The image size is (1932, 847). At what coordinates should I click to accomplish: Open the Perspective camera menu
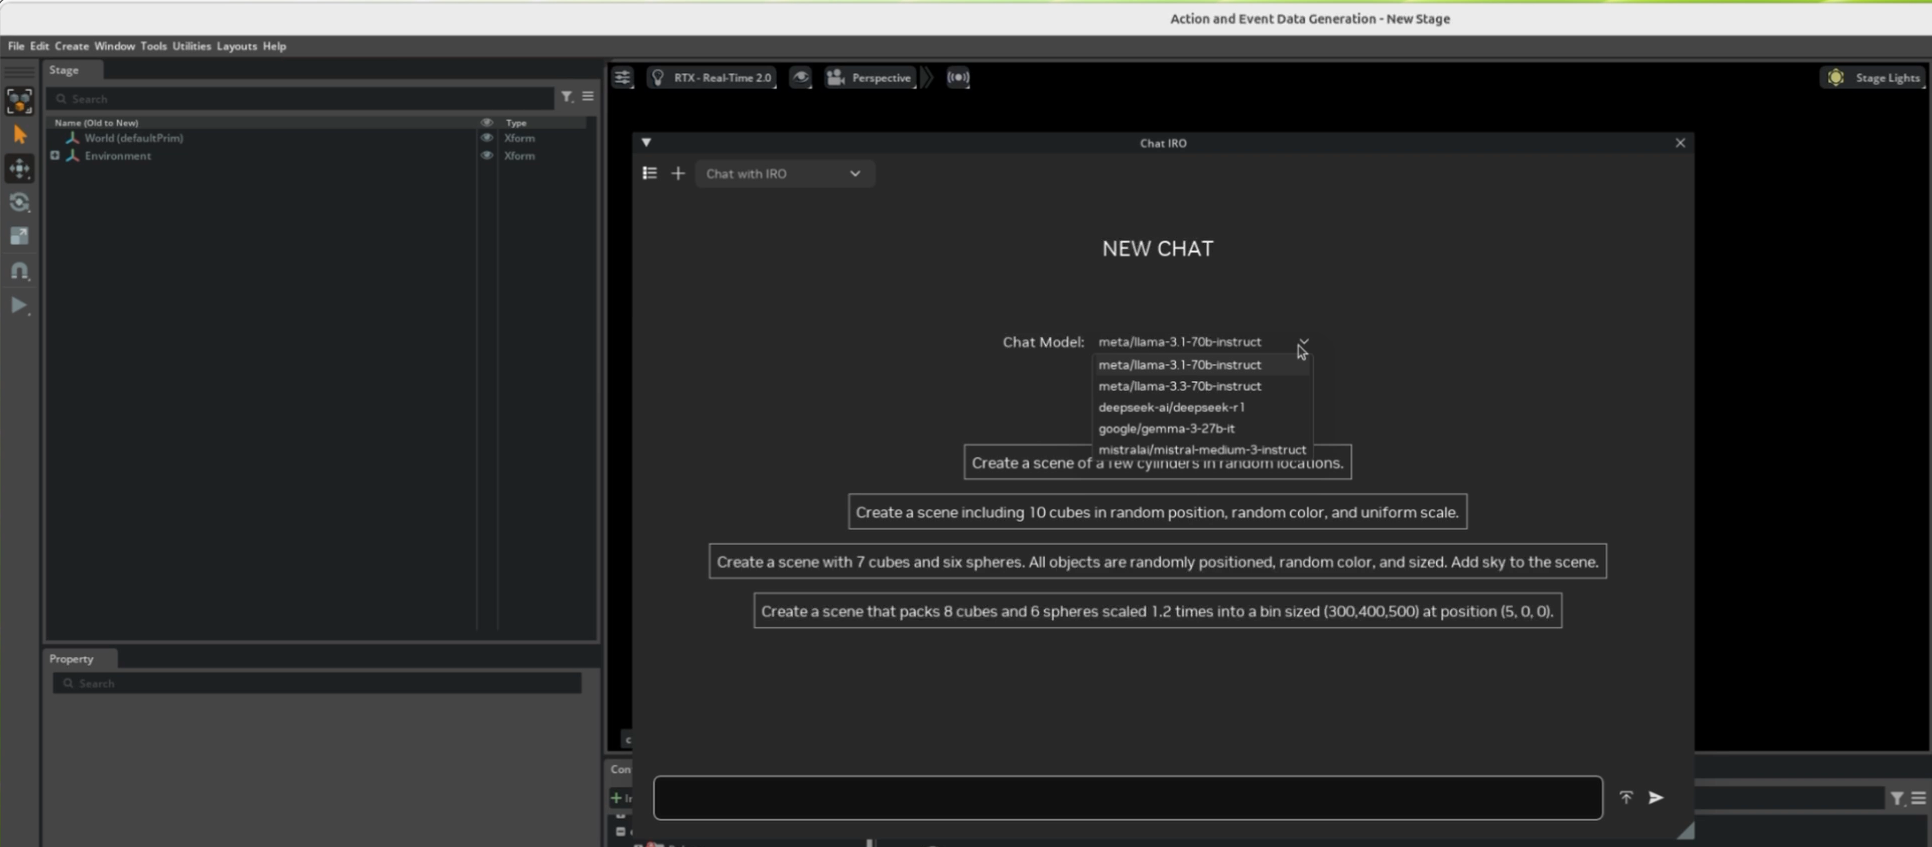click(869, 78)
